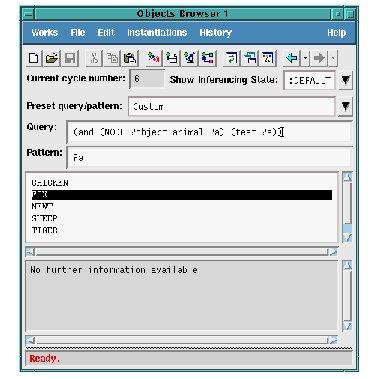Open the Show Inferencing State dropdown arrow
Viewport: 380px width, 379px height.
346,80
